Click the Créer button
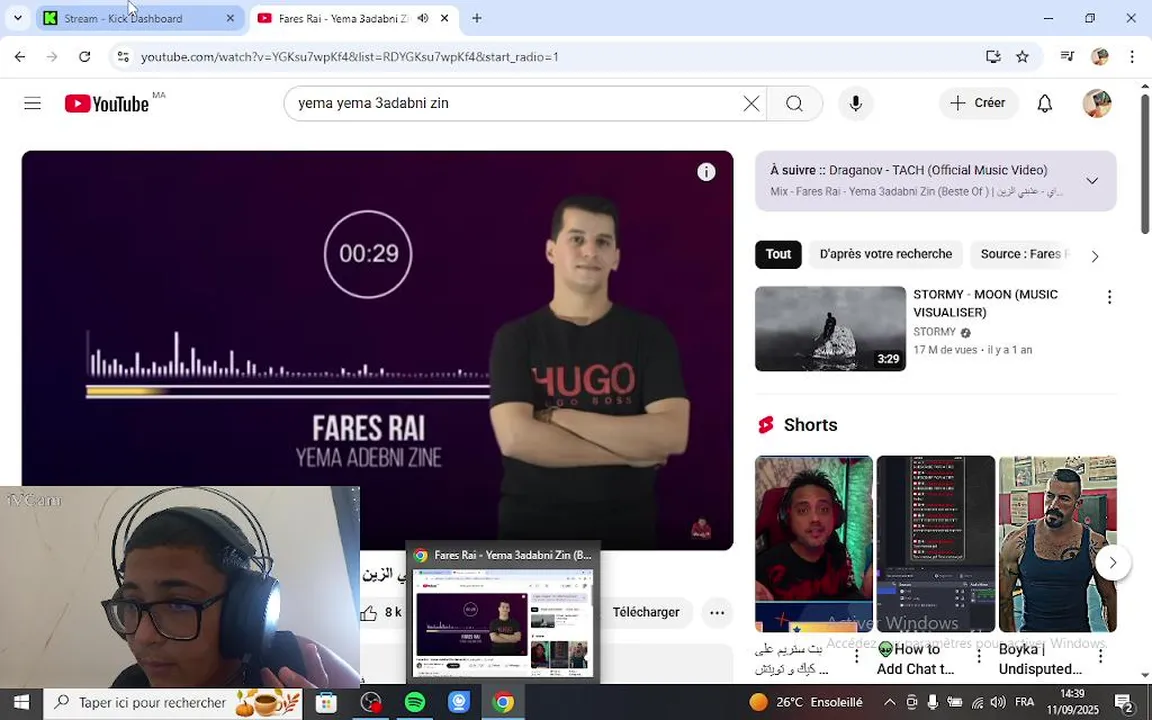The width and height of the screenshot is (1152, 720). point(978,104)
